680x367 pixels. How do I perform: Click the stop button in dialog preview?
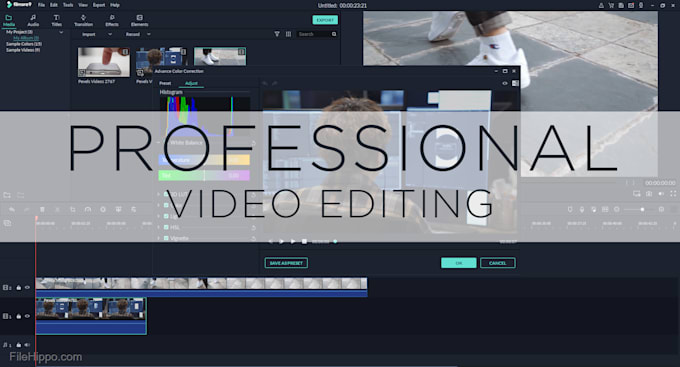(304, 241)
